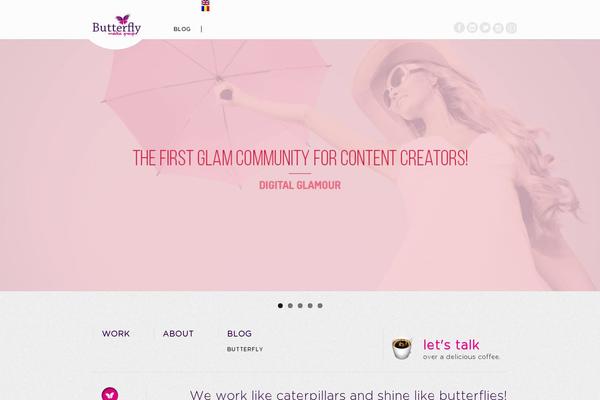Open the WORK section link
Screen dimensions: 600x400
(116, 333)
